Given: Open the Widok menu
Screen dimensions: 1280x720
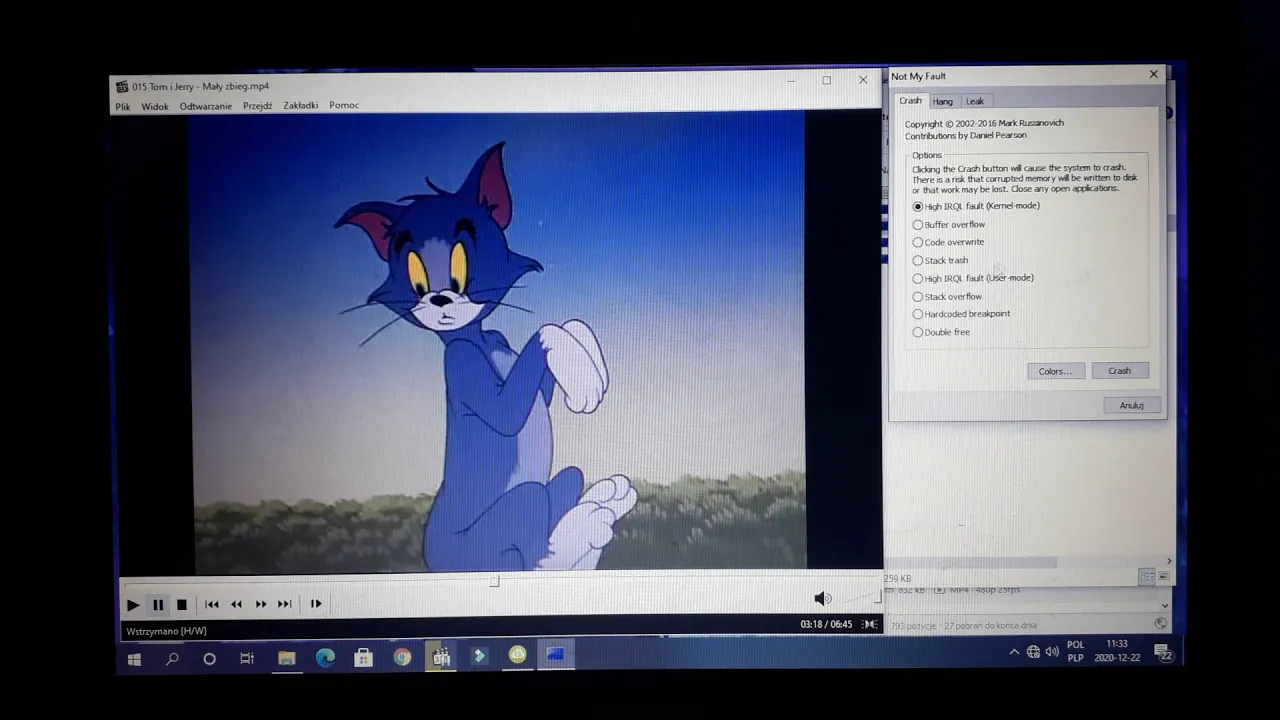Looking at the screenshot, I should 155,106.
